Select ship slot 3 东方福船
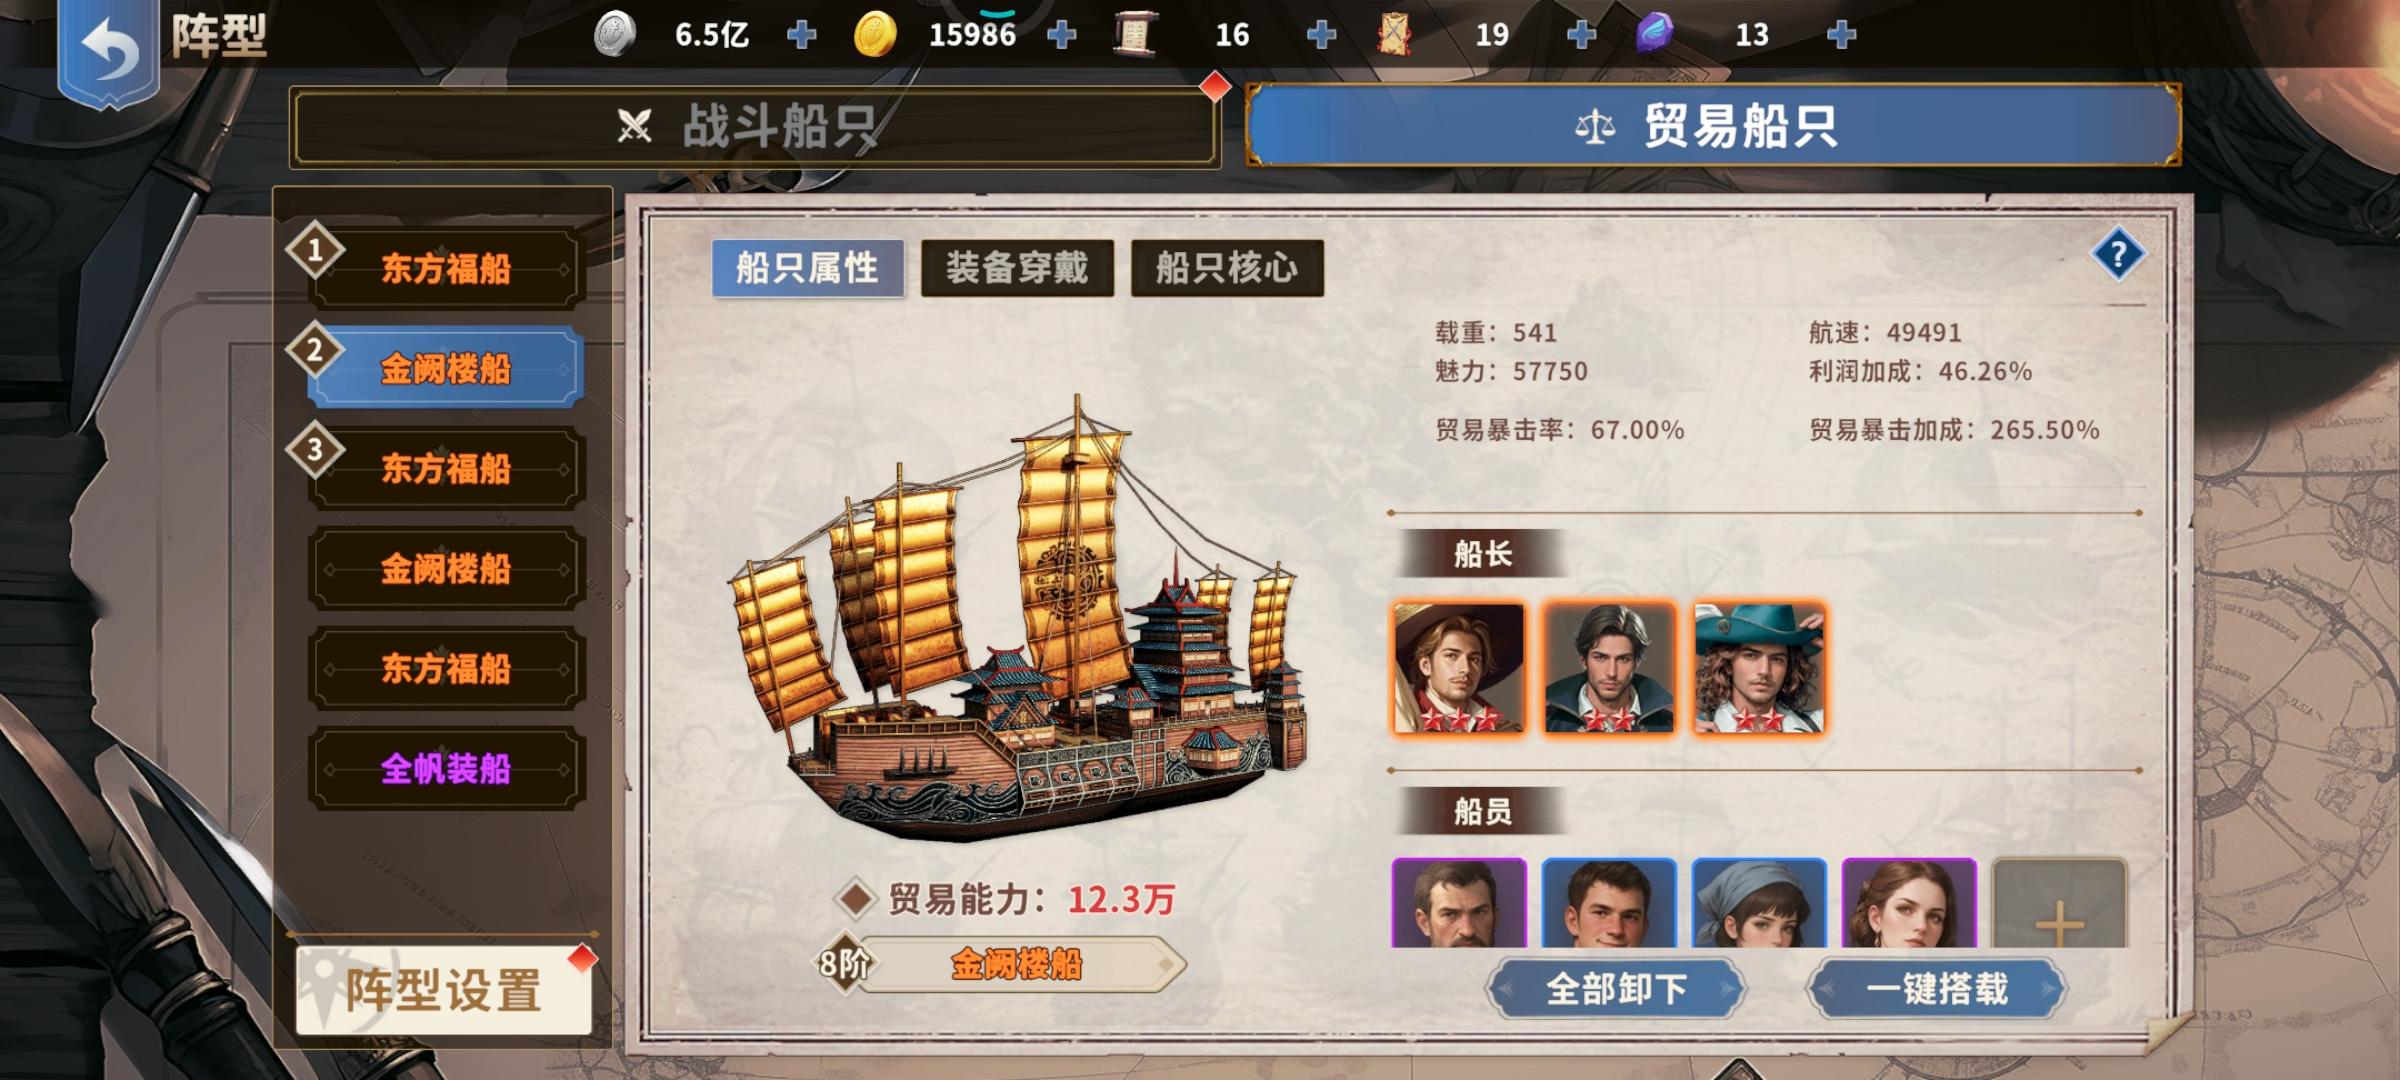The height and width of the screenshot is (1080, 2400). tap(445, 468)
